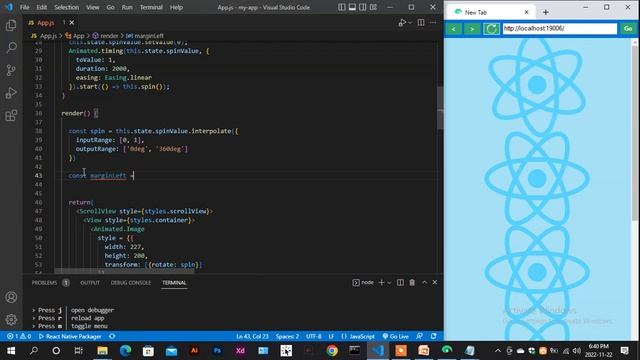
Task: Open Google Chrome from the taskbar
Action: click(332, 351)
